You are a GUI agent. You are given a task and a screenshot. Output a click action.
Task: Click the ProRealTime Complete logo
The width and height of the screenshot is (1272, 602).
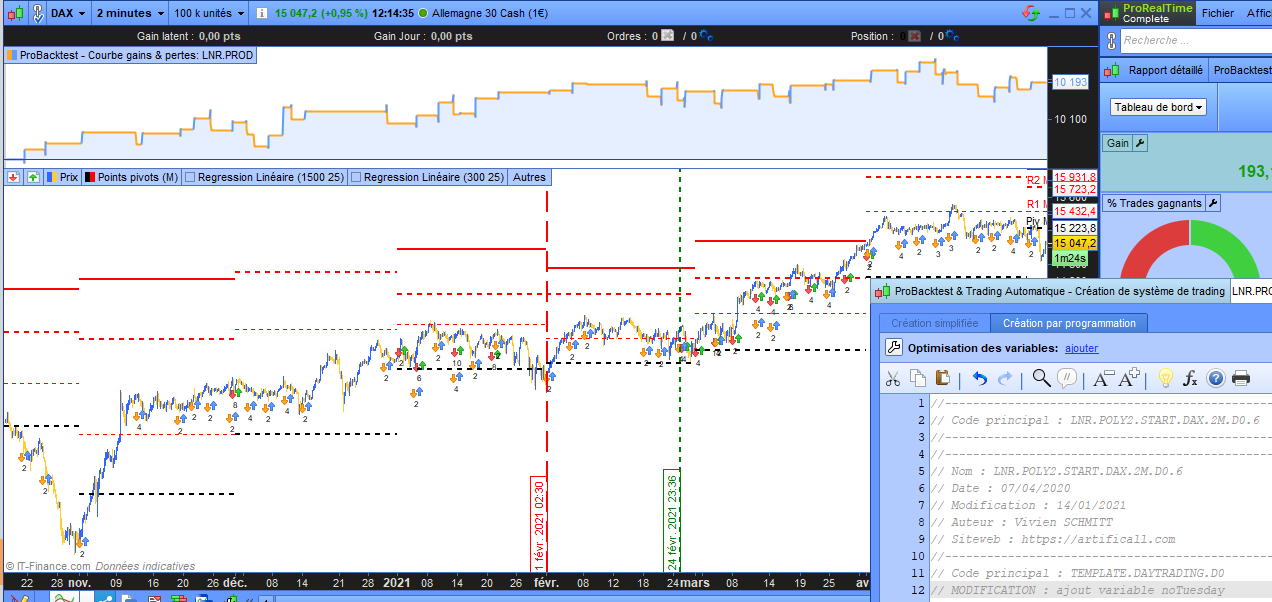[x=1147, y=13]
